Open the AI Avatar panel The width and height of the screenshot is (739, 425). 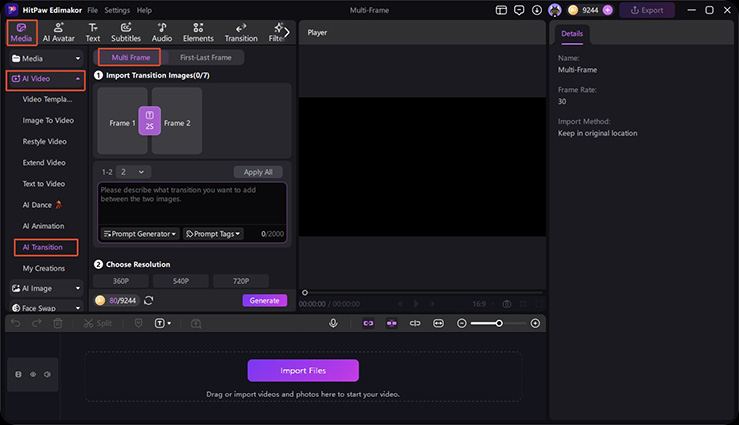coord(58,33)
